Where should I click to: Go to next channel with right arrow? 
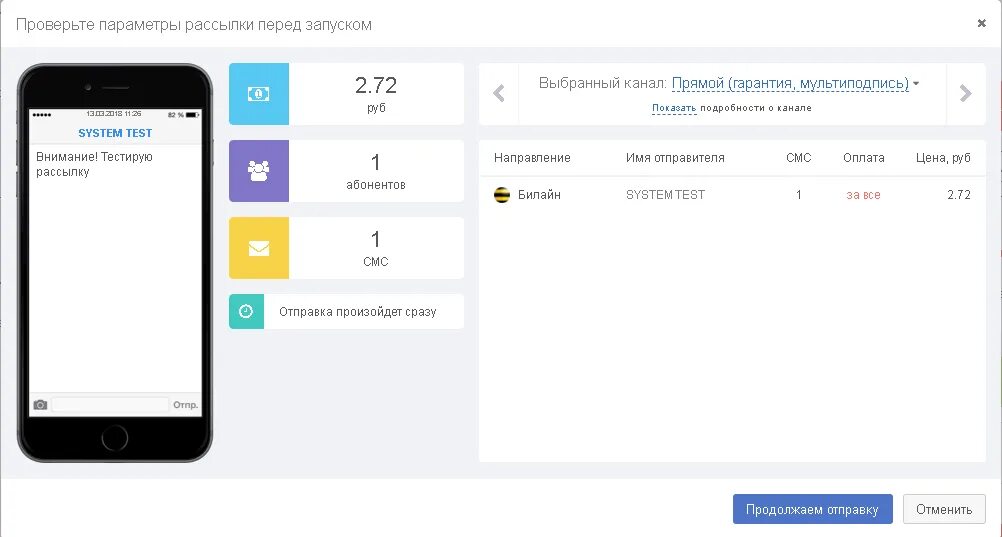pos(966,93)
